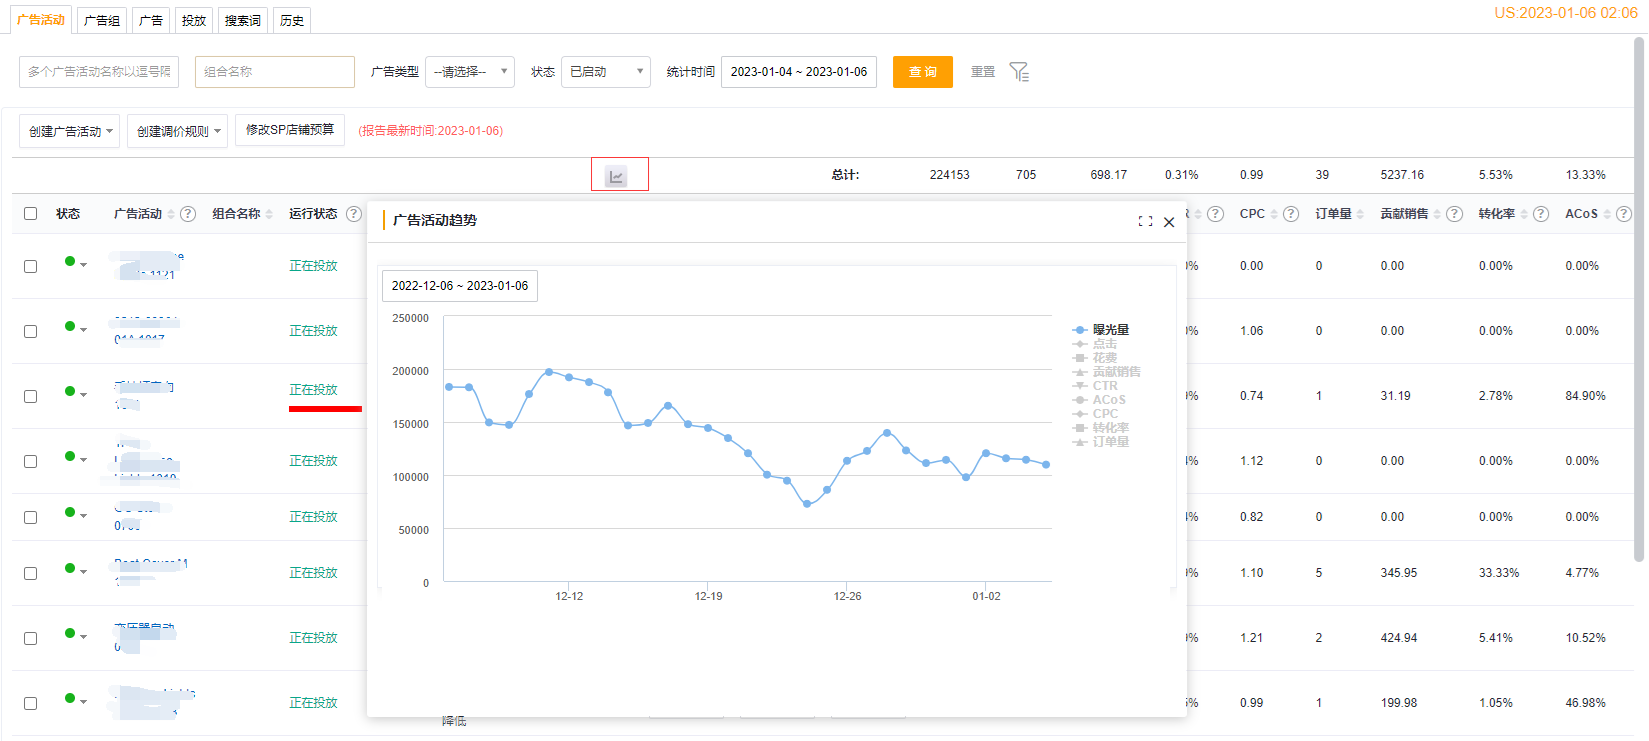
Task: Toggle CPC series in legend
Action: click(x=1095, y=414)
